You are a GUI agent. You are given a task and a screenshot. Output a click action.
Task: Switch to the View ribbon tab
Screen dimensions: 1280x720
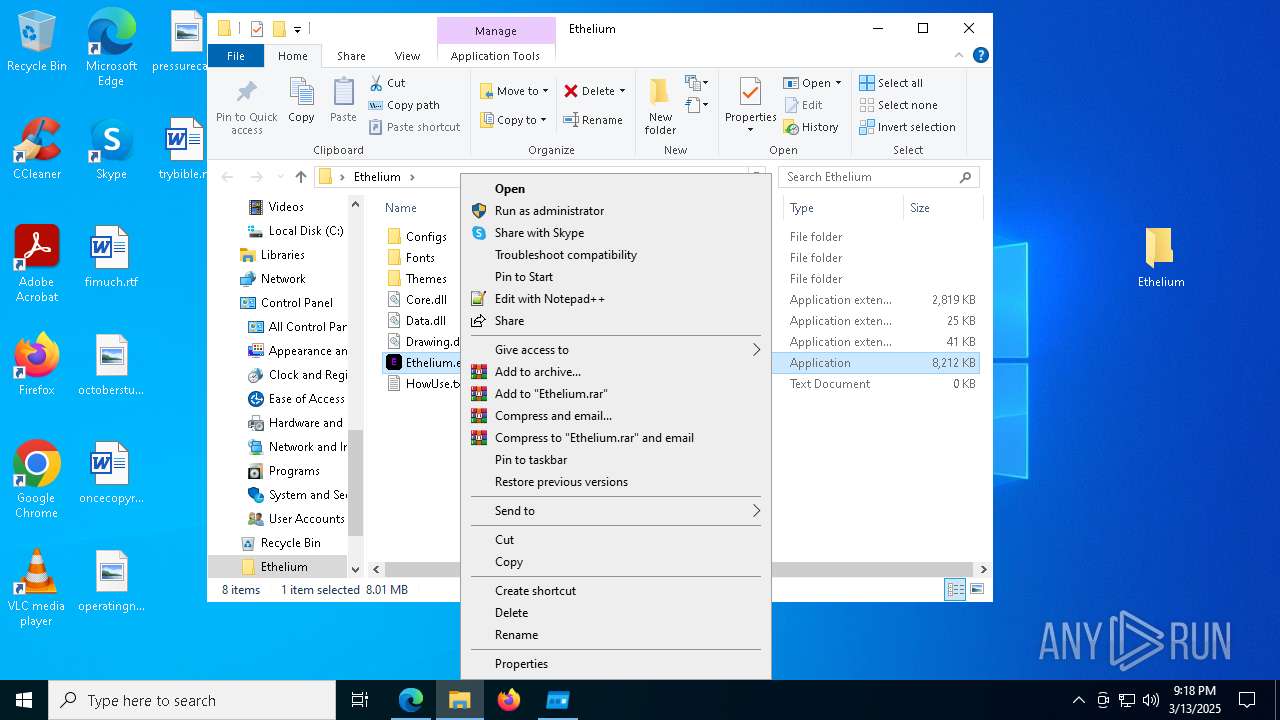[407, 56]
